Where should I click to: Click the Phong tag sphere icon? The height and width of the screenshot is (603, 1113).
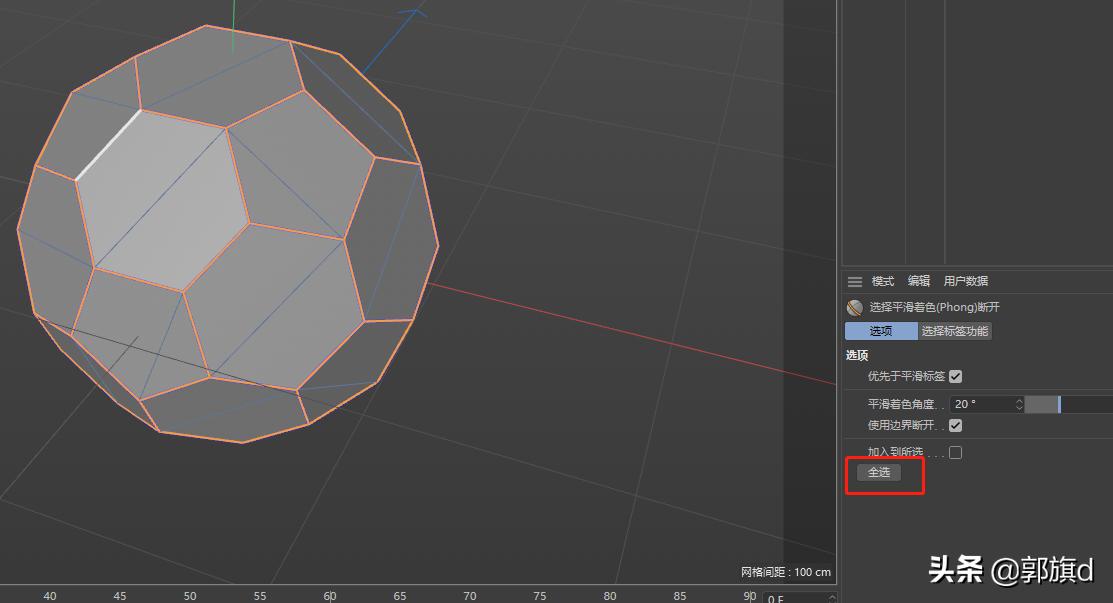point(854,306)
